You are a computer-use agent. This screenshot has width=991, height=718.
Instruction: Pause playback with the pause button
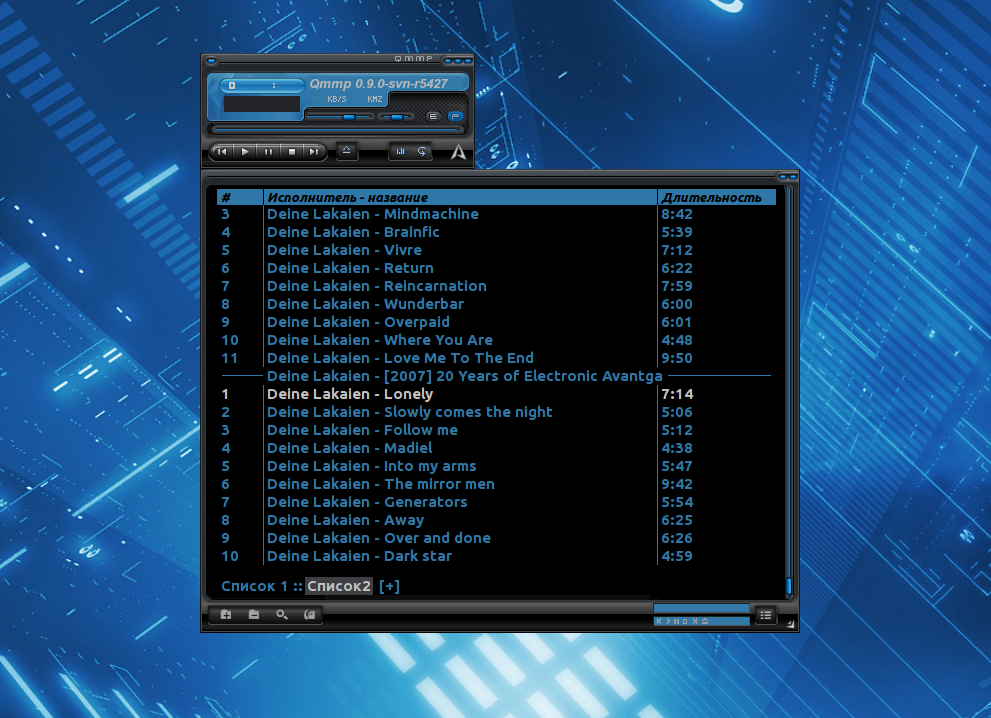point(268,152)
